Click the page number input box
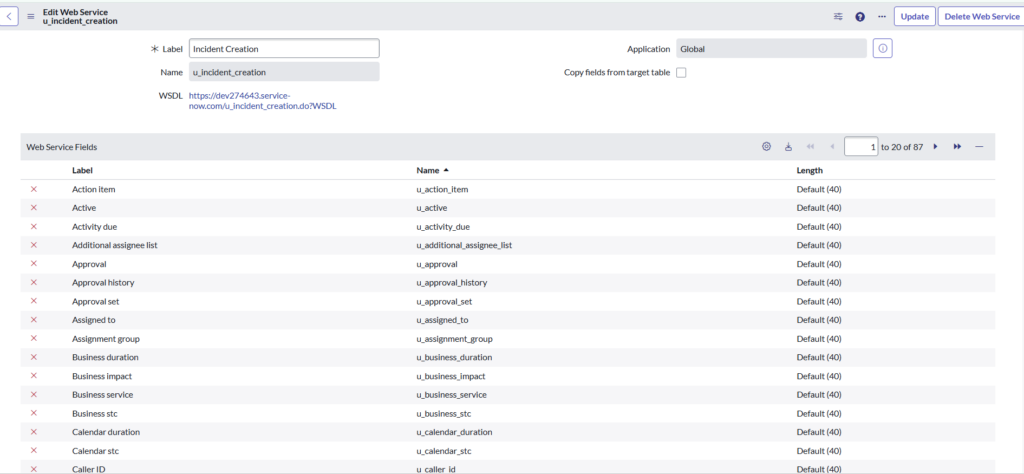 coord(861,147)
